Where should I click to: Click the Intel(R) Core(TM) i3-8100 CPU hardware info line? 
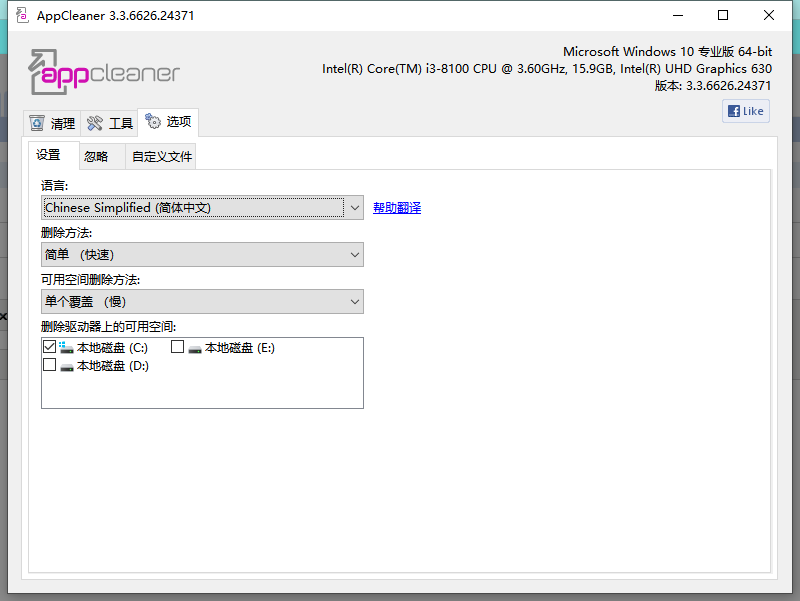546,69
